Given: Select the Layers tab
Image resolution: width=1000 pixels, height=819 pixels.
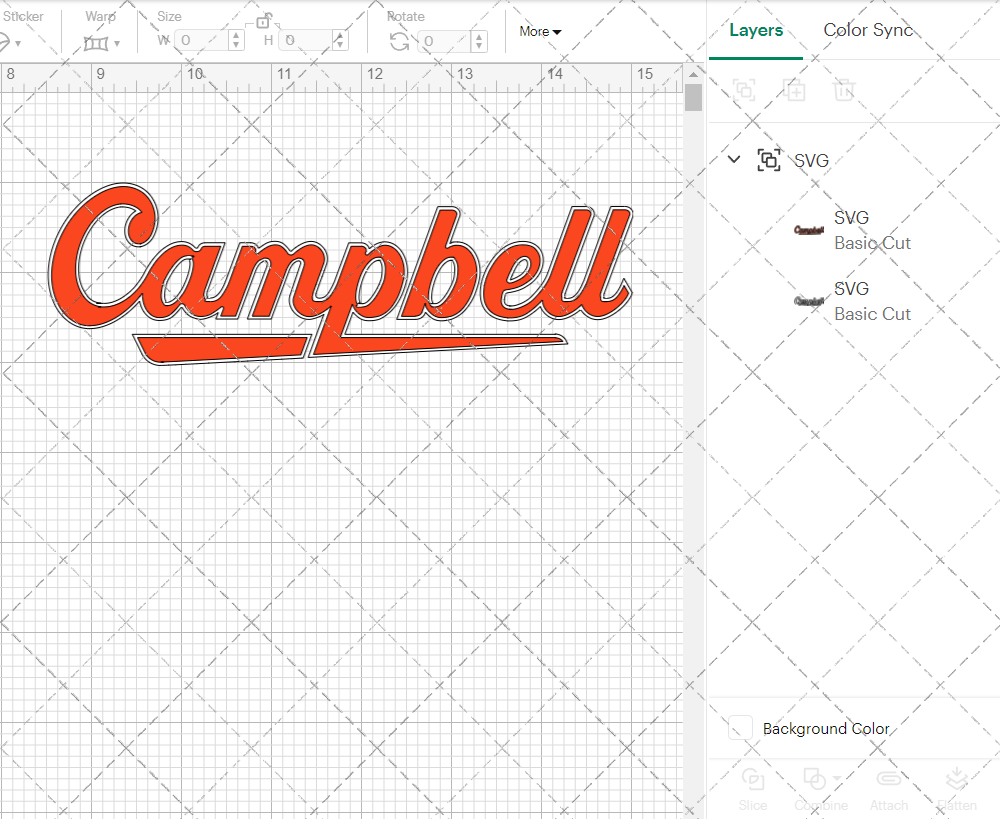Looking at the screenshot, I should (756, 30).
